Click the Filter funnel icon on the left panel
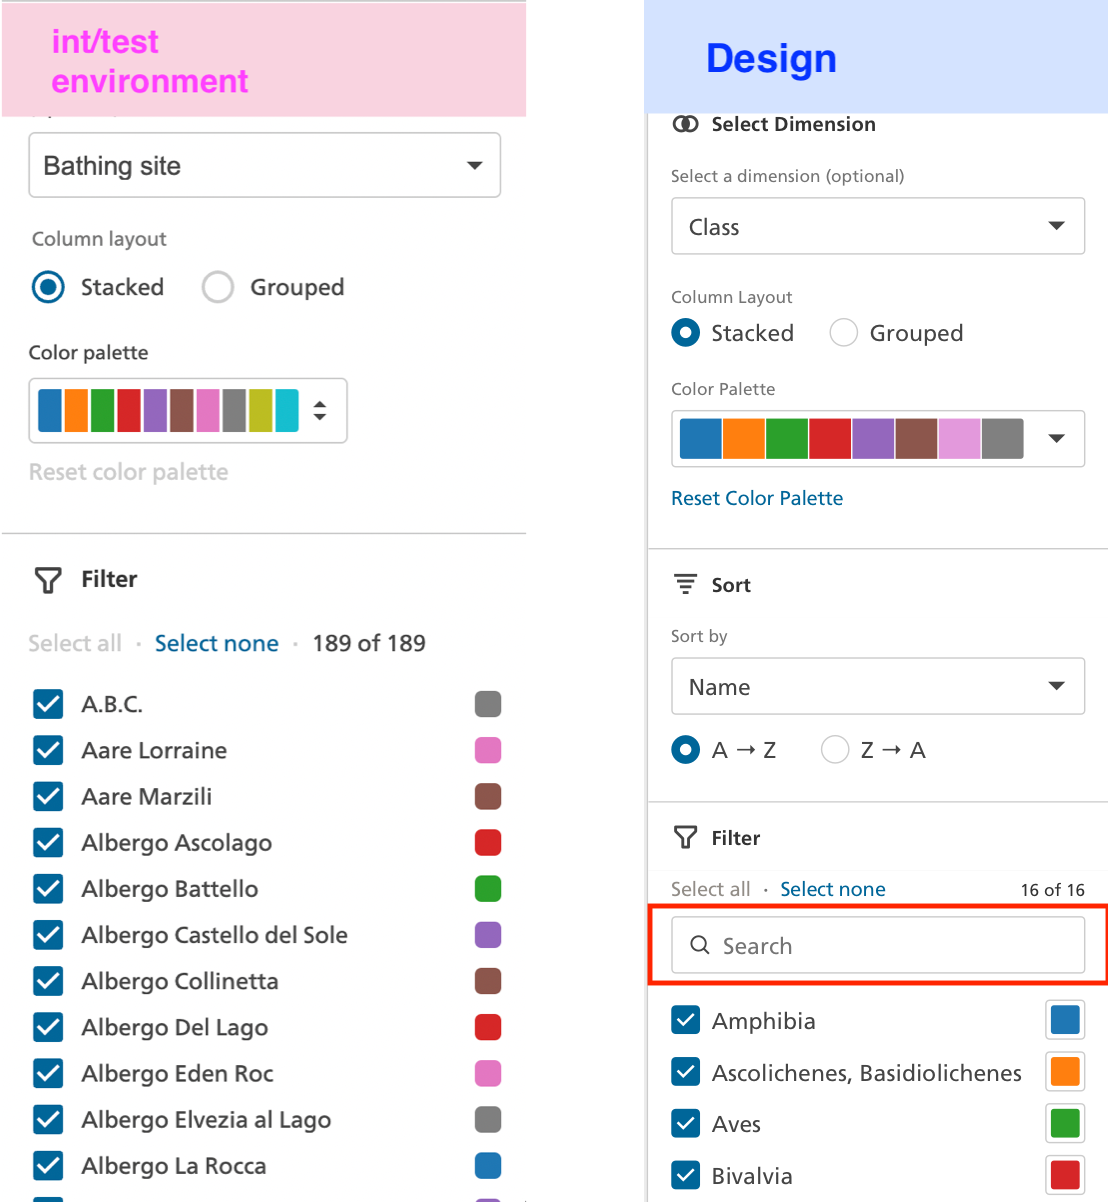 pyautogui.click(x=47, y=579)
